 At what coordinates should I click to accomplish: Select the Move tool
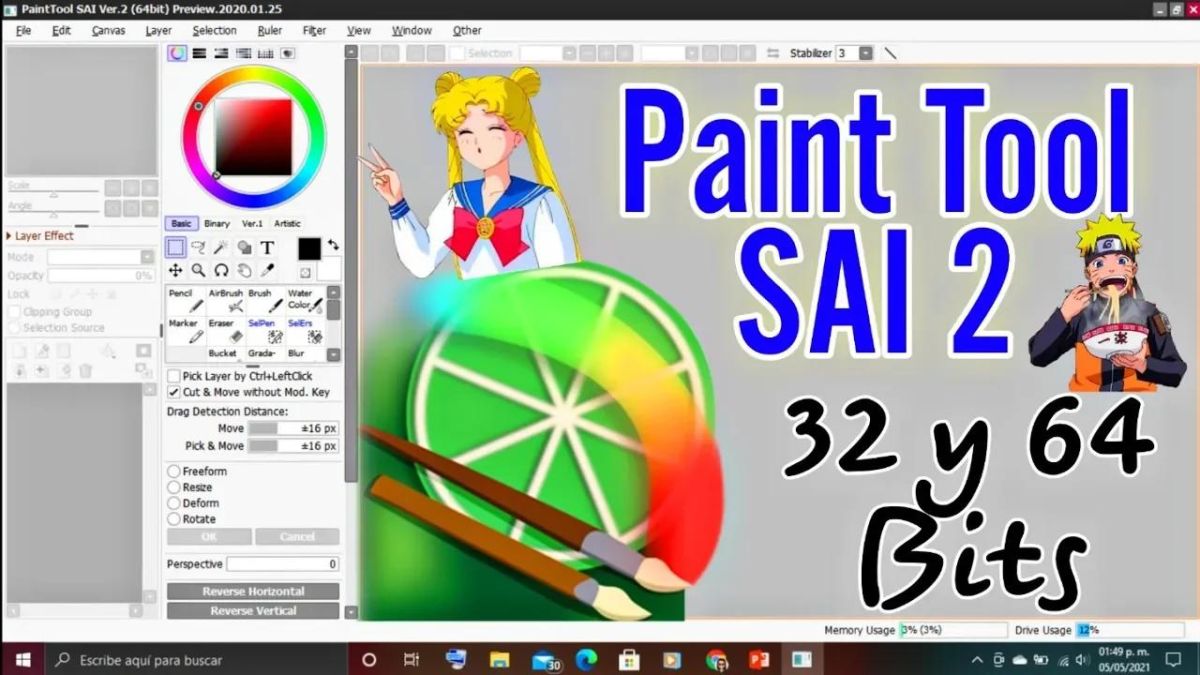[175, 270]
